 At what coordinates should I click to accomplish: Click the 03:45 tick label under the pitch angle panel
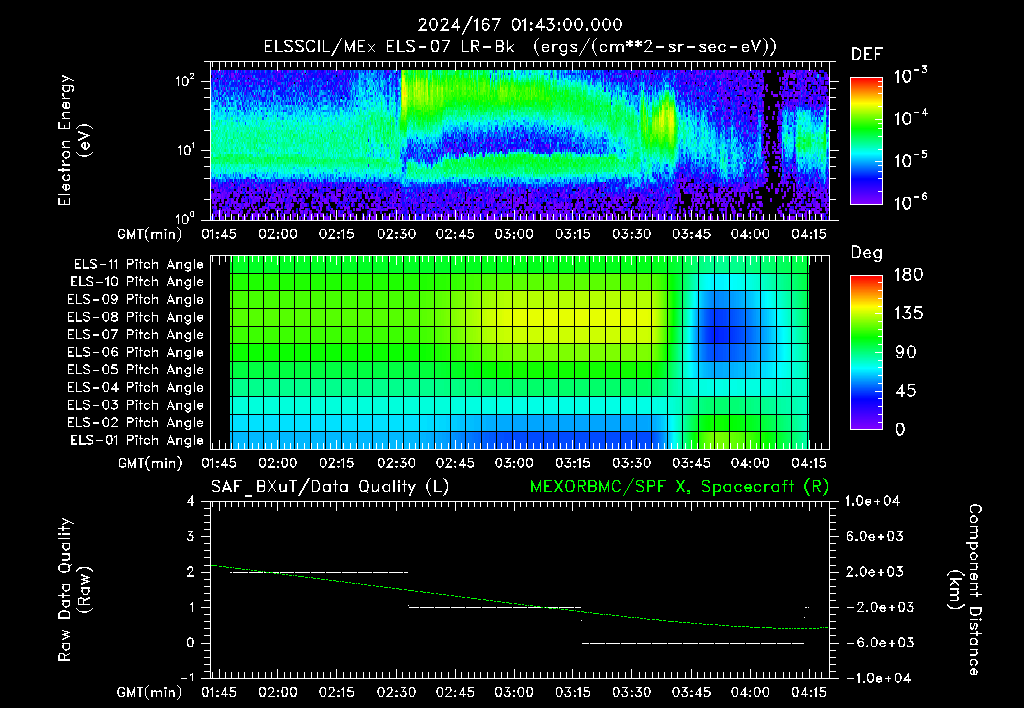(x=692, y=463)
